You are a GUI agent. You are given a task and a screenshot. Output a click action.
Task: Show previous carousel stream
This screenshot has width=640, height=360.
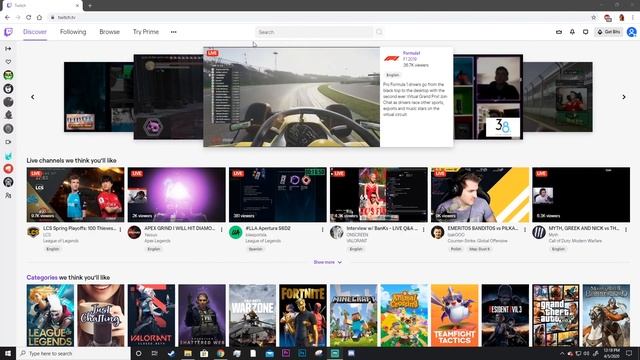[x=33, y=97]
